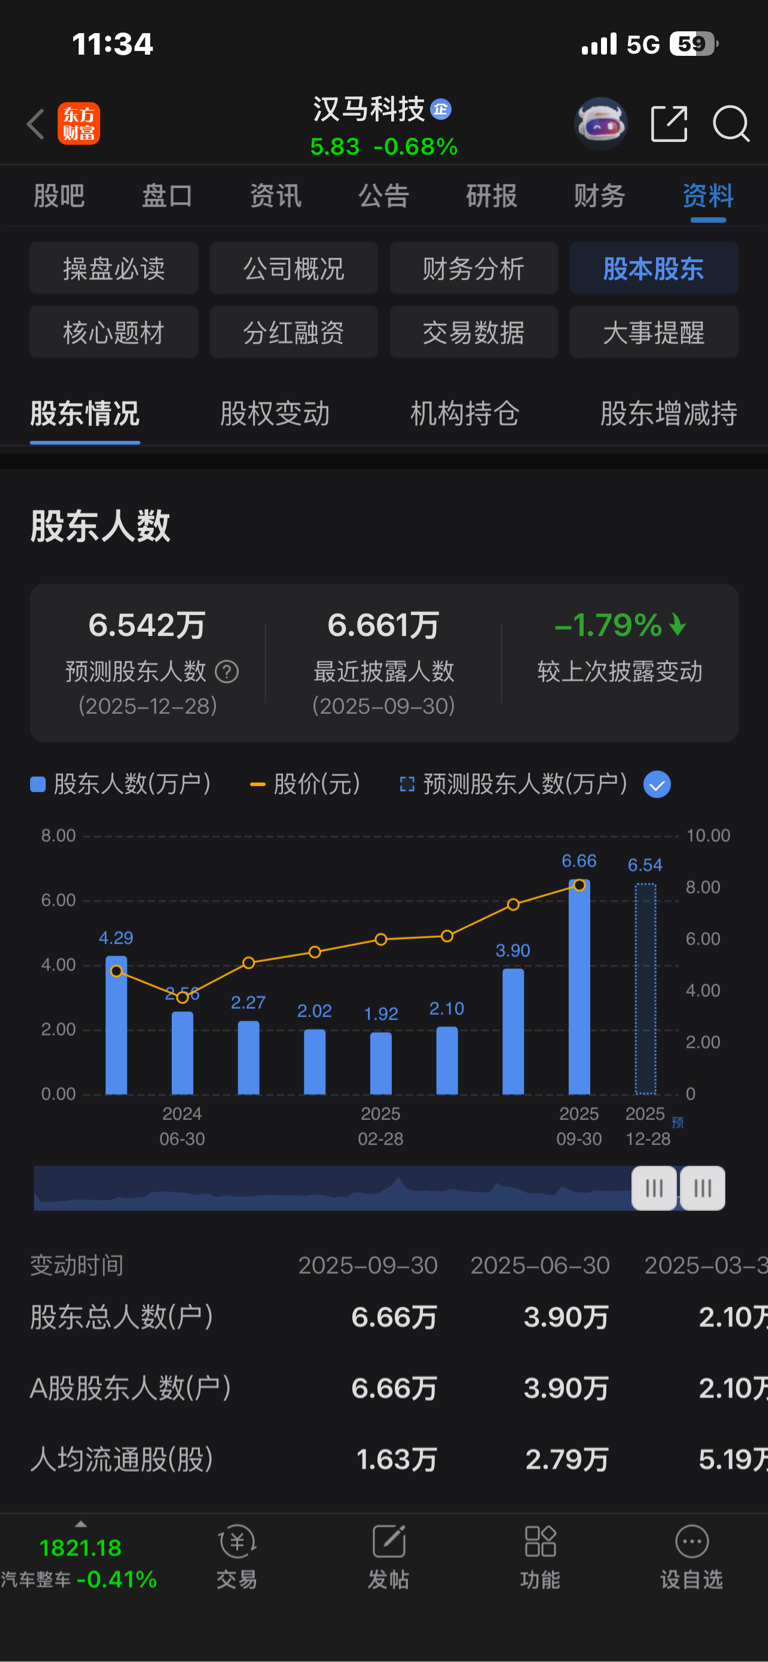Tap the help question mark beside 预测股东人数
Screen dimensions: 768x1662
click(x=227, y=672)
